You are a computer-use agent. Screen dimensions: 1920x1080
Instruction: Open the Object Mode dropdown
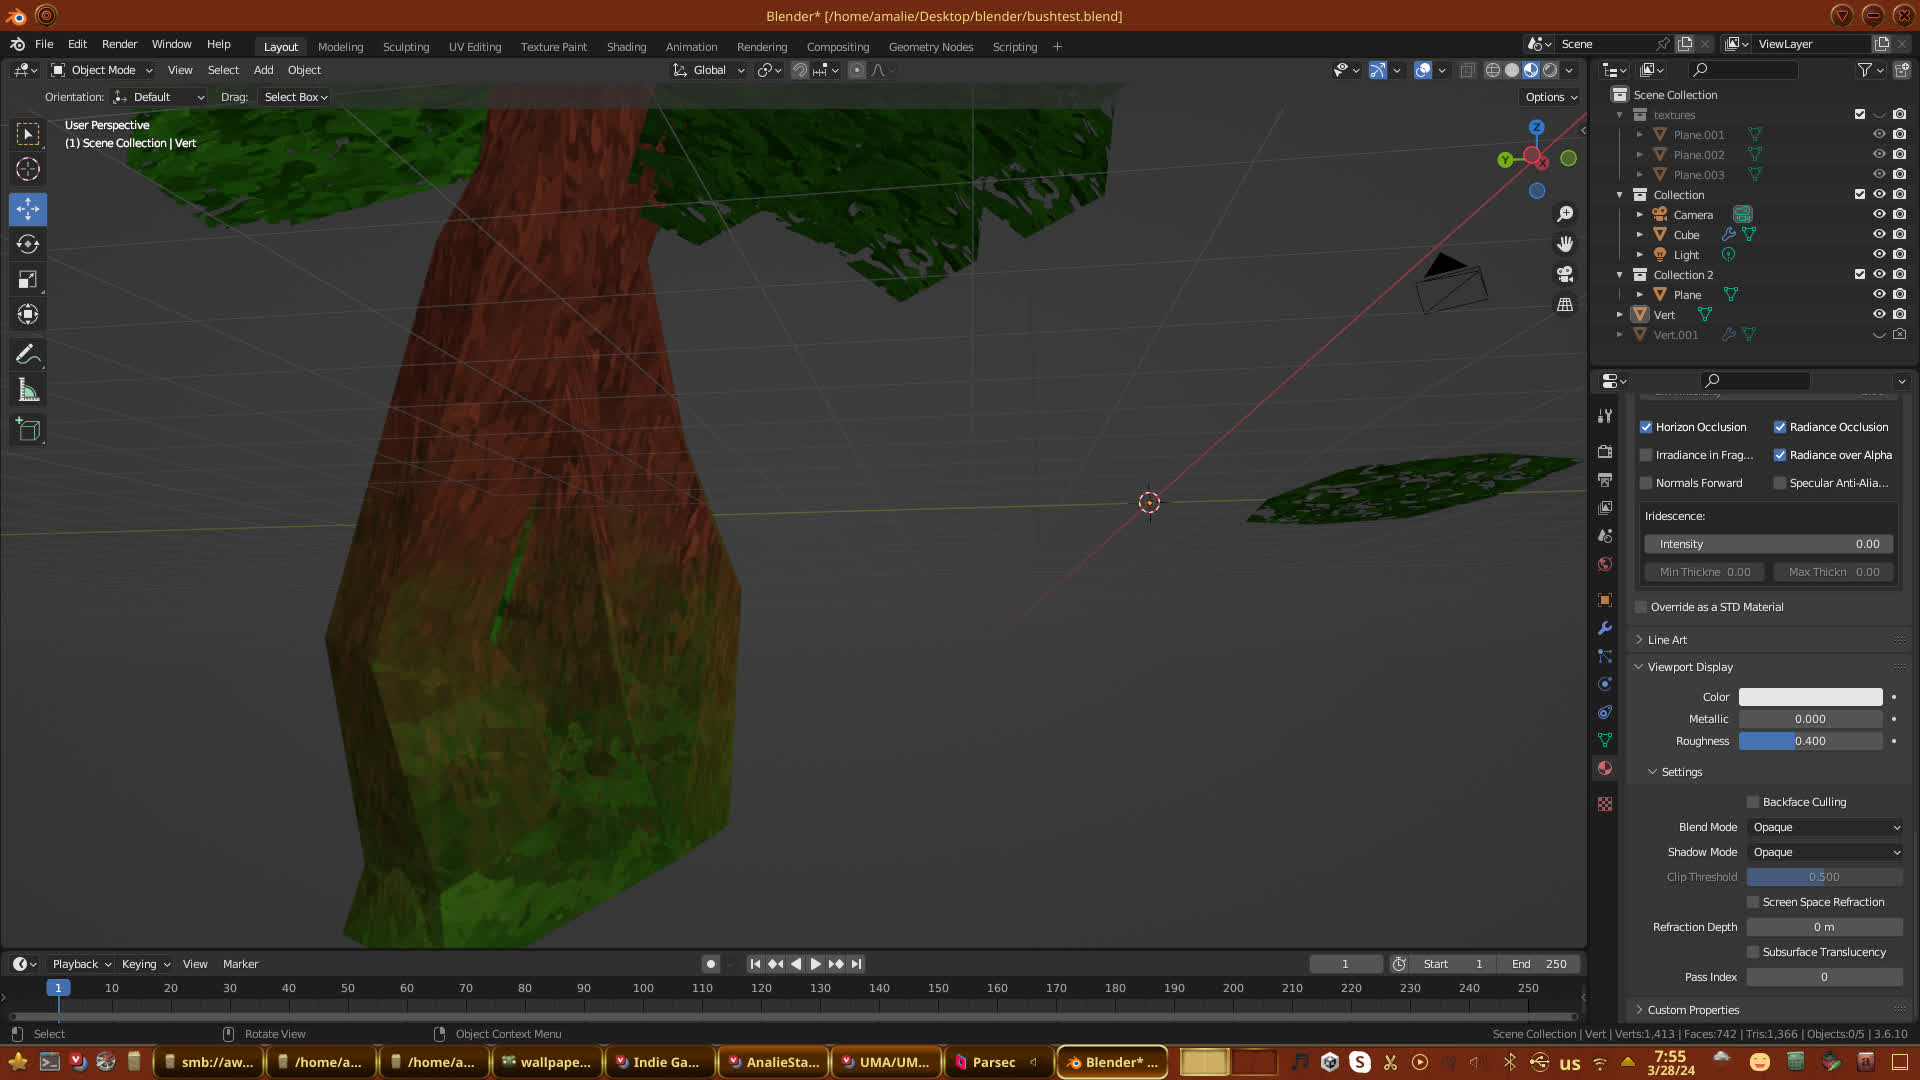pyautogui.click(x=102, y=70)
